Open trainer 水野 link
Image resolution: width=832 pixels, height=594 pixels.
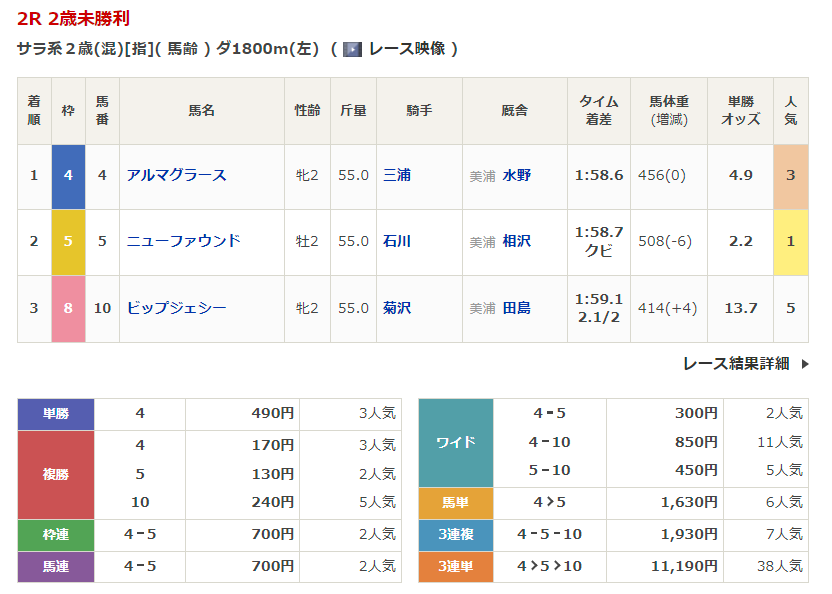pyautogui.click(x=516, y=175)
